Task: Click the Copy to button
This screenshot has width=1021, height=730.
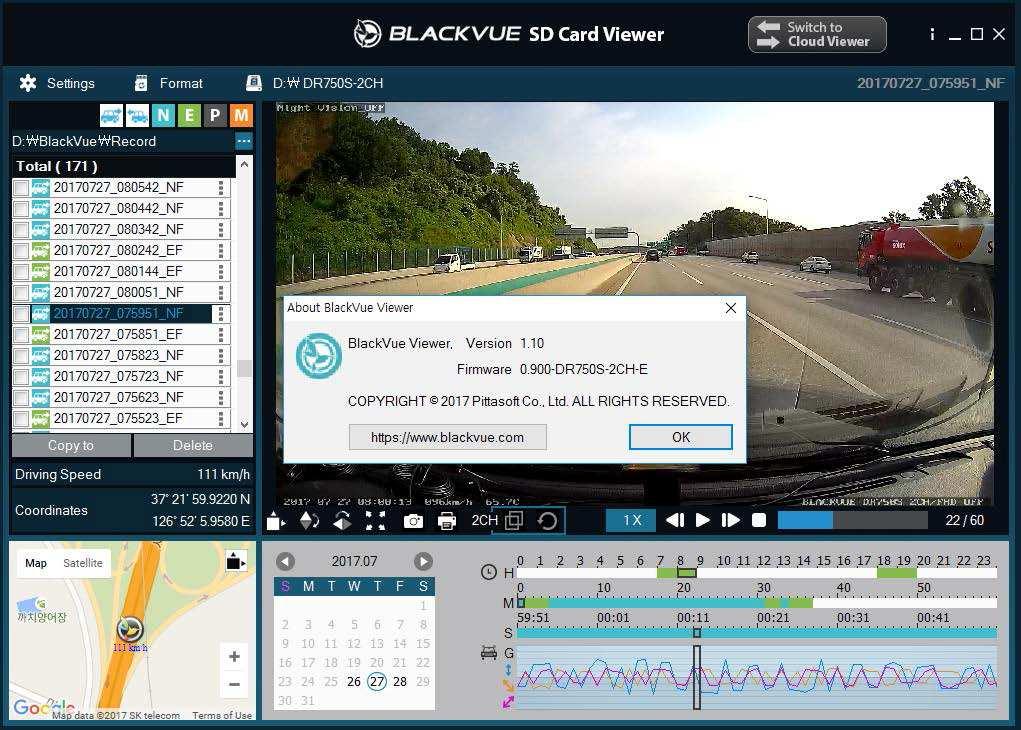Action: (71, 445)
